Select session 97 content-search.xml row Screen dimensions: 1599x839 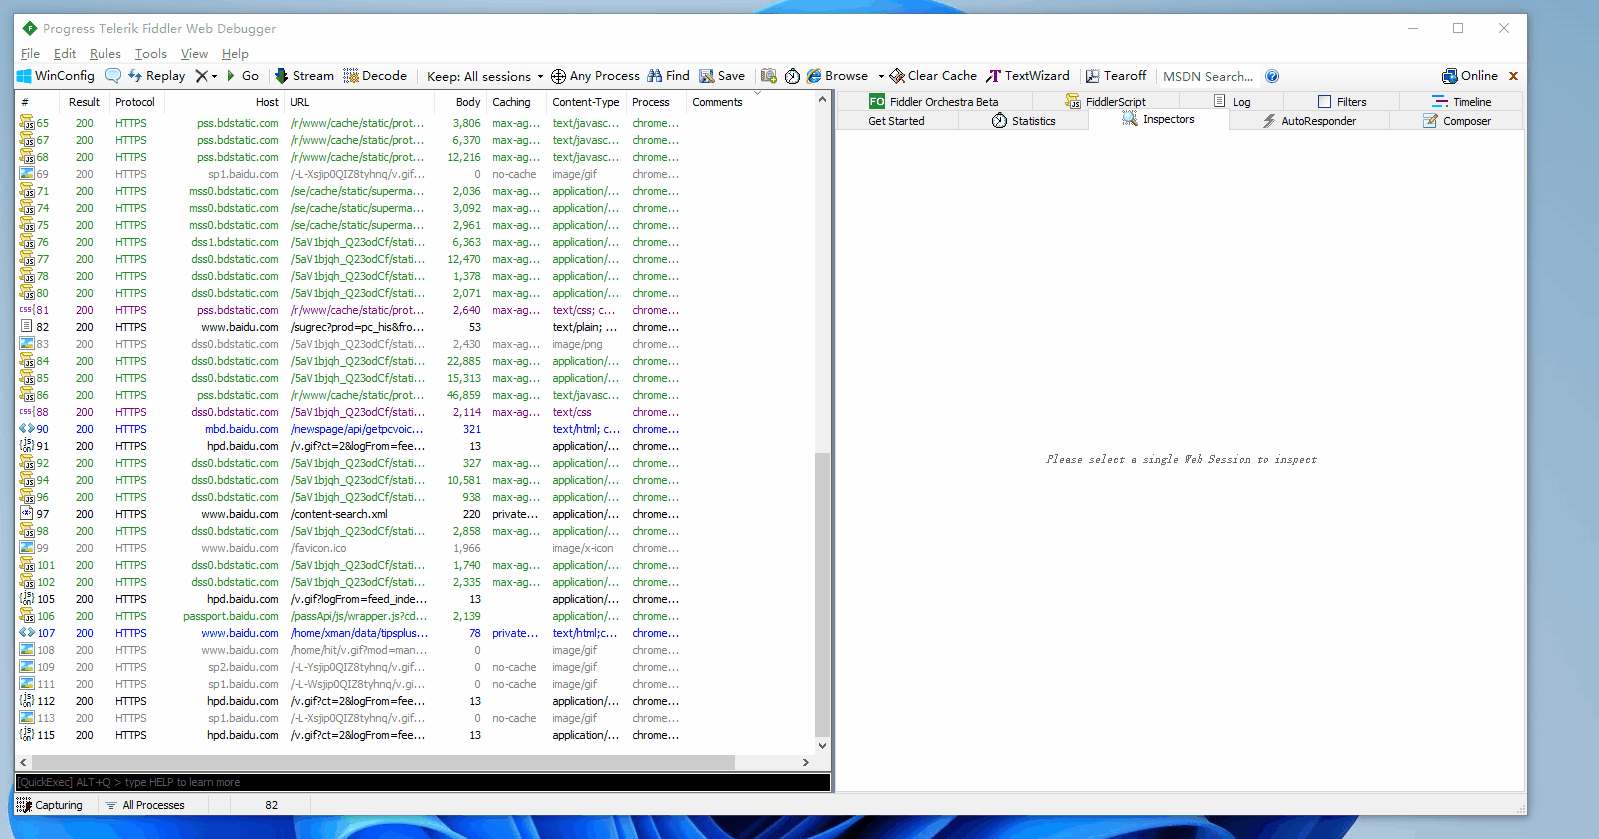tap(415, 514)
